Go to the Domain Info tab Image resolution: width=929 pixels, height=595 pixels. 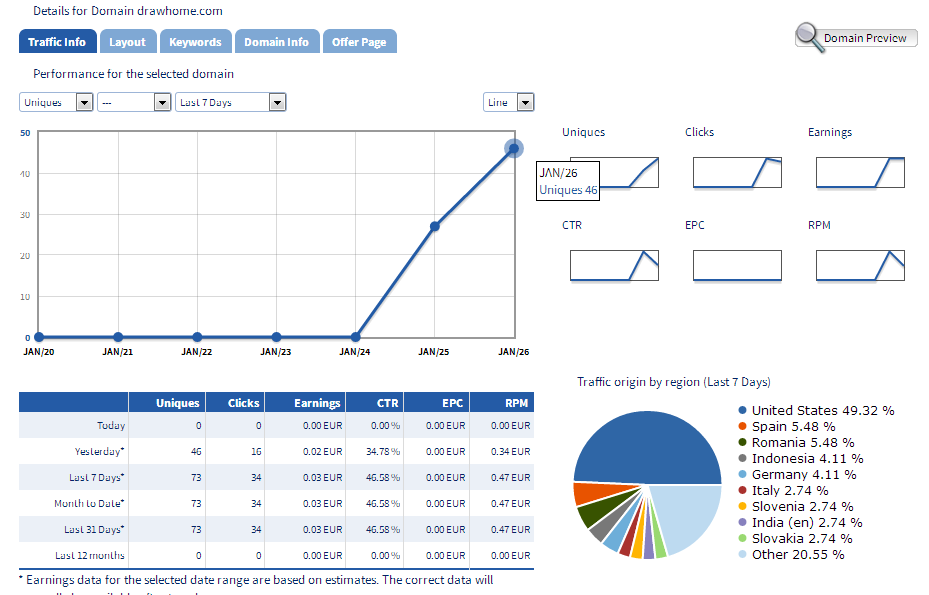277,42
